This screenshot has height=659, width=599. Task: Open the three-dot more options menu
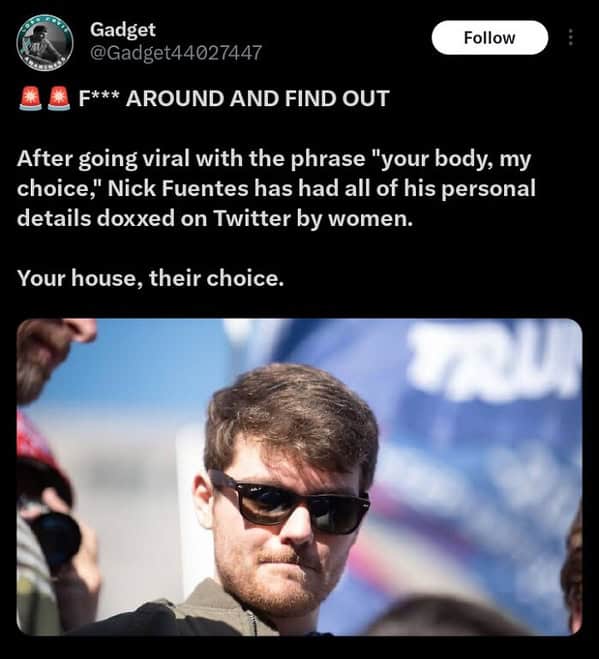pos(570,37)
